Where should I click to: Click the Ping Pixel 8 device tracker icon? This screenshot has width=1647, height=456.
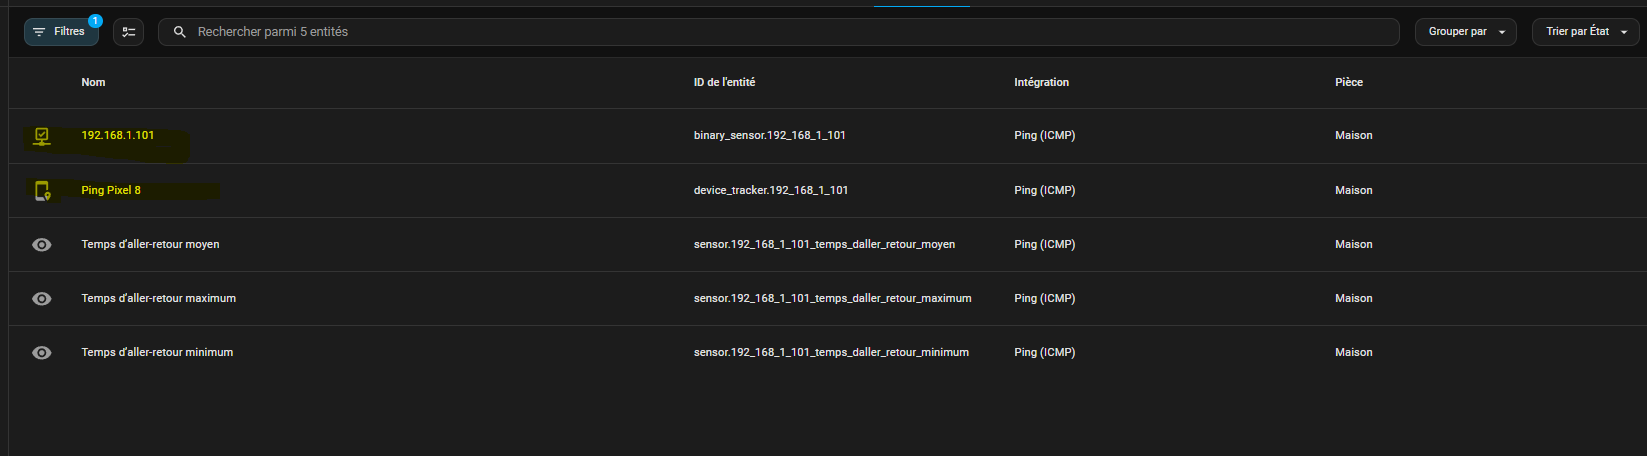(41, 190)
